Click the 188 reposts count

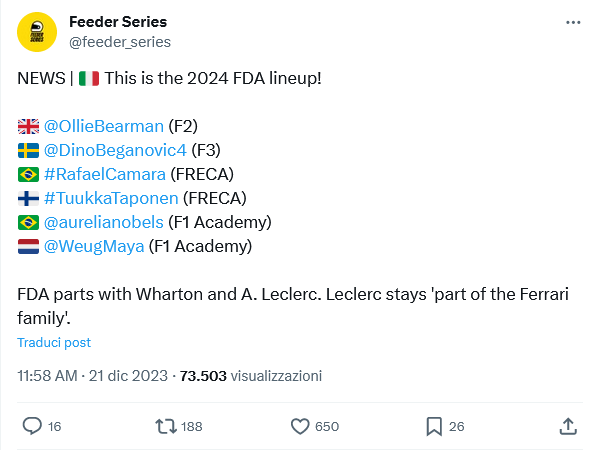tap(191, 426)
